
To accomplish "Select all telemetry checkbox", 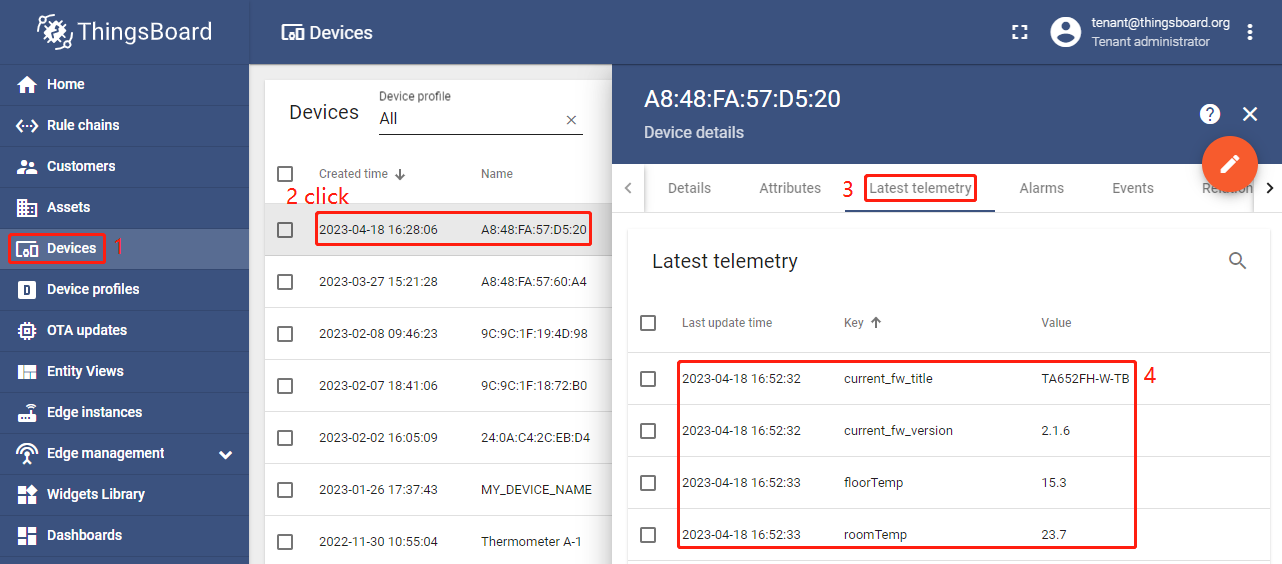I will click(648, 323).
